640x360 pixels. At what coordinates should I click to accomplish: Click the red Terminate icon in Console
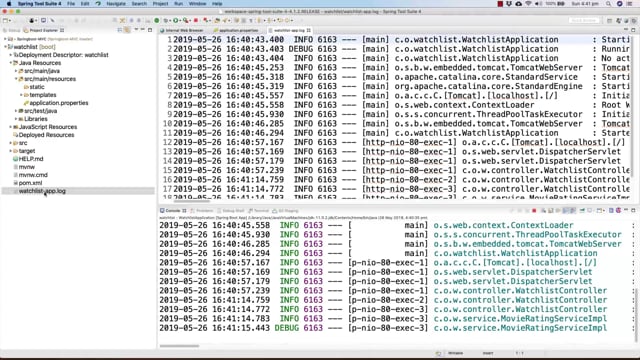click(x=534, y=211)
